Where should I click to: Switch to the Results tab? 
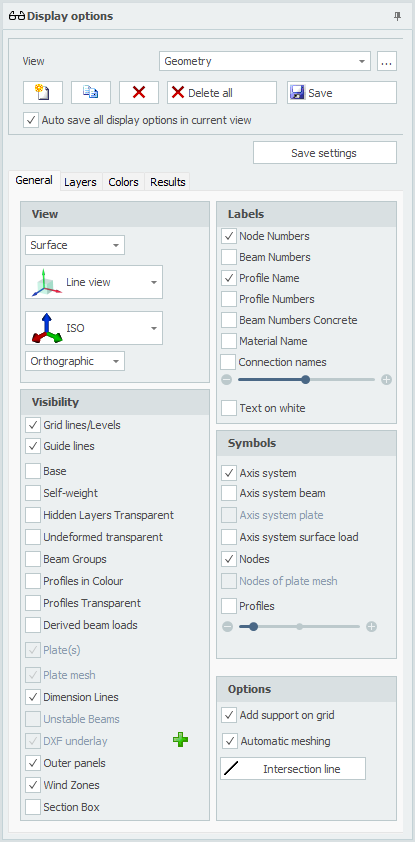[168, 182]
